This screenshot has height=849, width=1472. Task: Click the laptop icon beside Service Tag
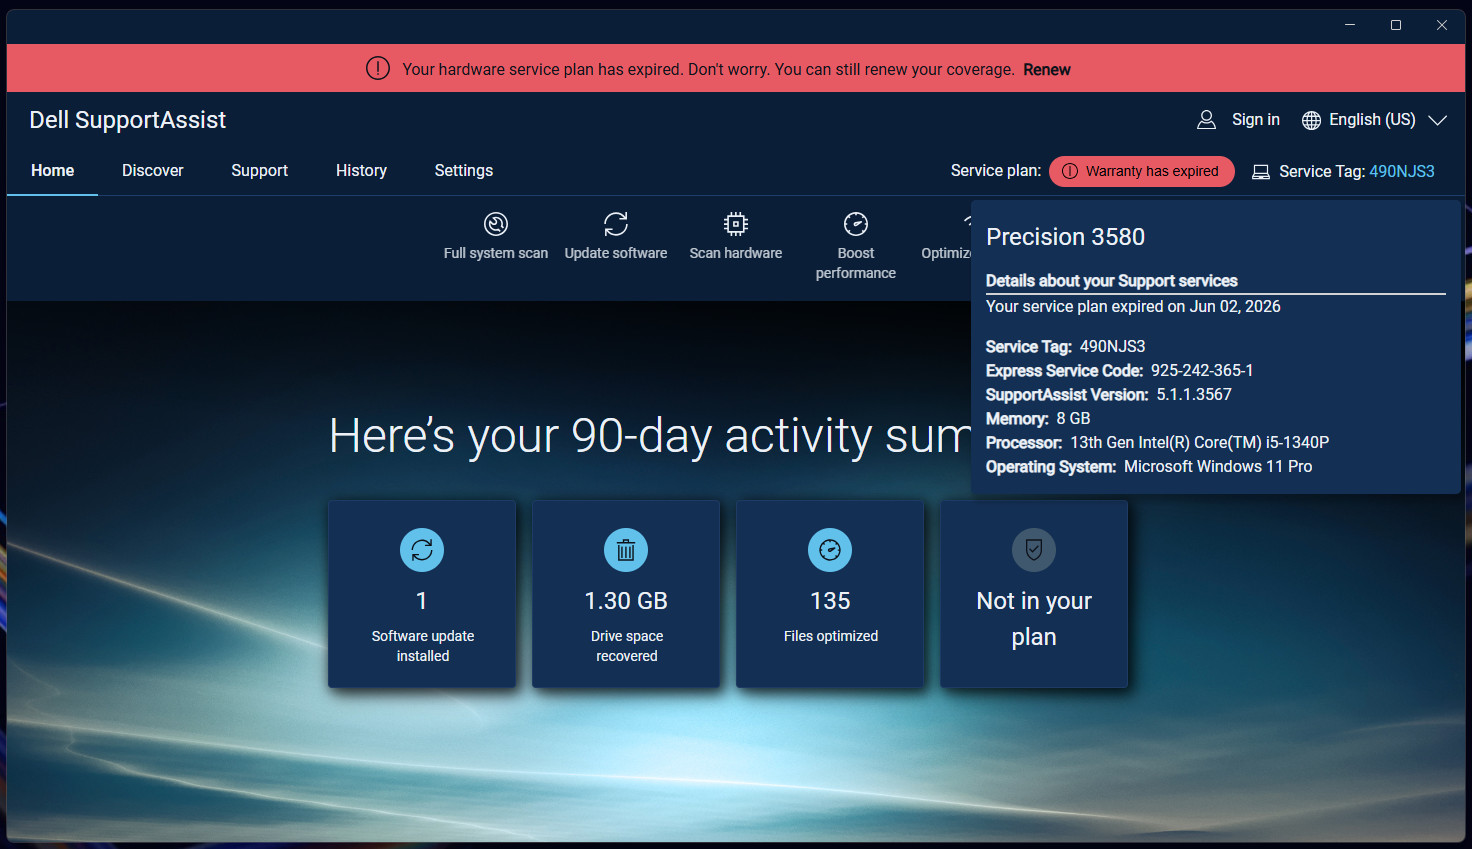(x=1261, y=172)
